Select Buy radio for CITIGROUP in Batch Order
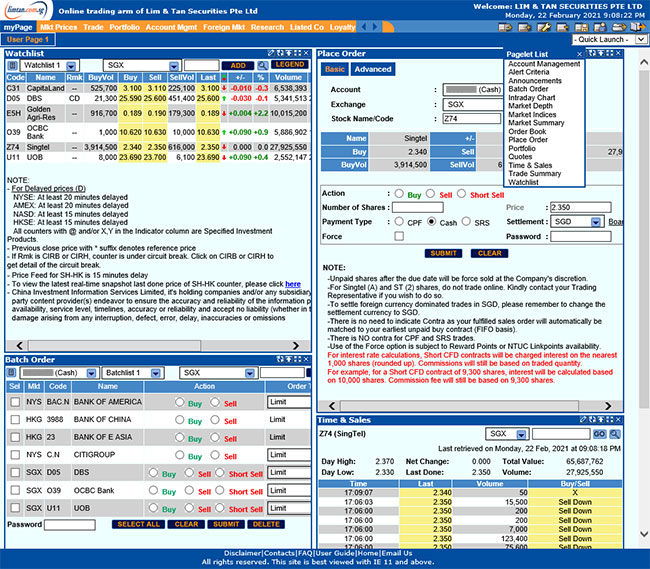The width and height of the screenshot is (650, 569). [x=179, y=455]
